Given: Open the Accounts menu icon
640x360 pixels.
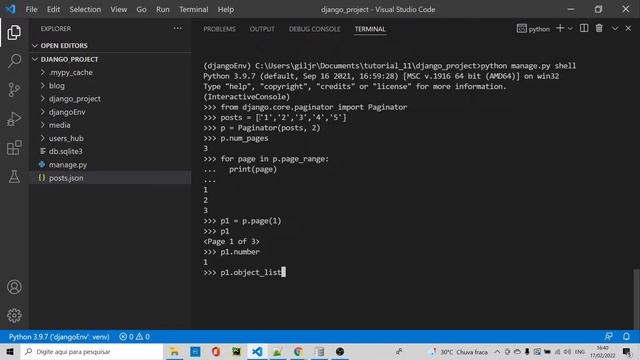Looking at the screenshot, I should pyautogui.click(x=14, y=287).
